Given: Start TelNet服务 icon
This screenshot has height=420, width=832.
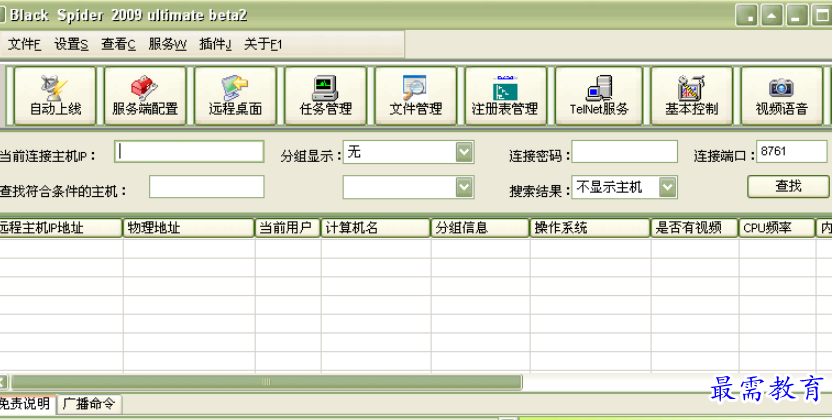Looking at the screenshot, I should coord(599,96).
